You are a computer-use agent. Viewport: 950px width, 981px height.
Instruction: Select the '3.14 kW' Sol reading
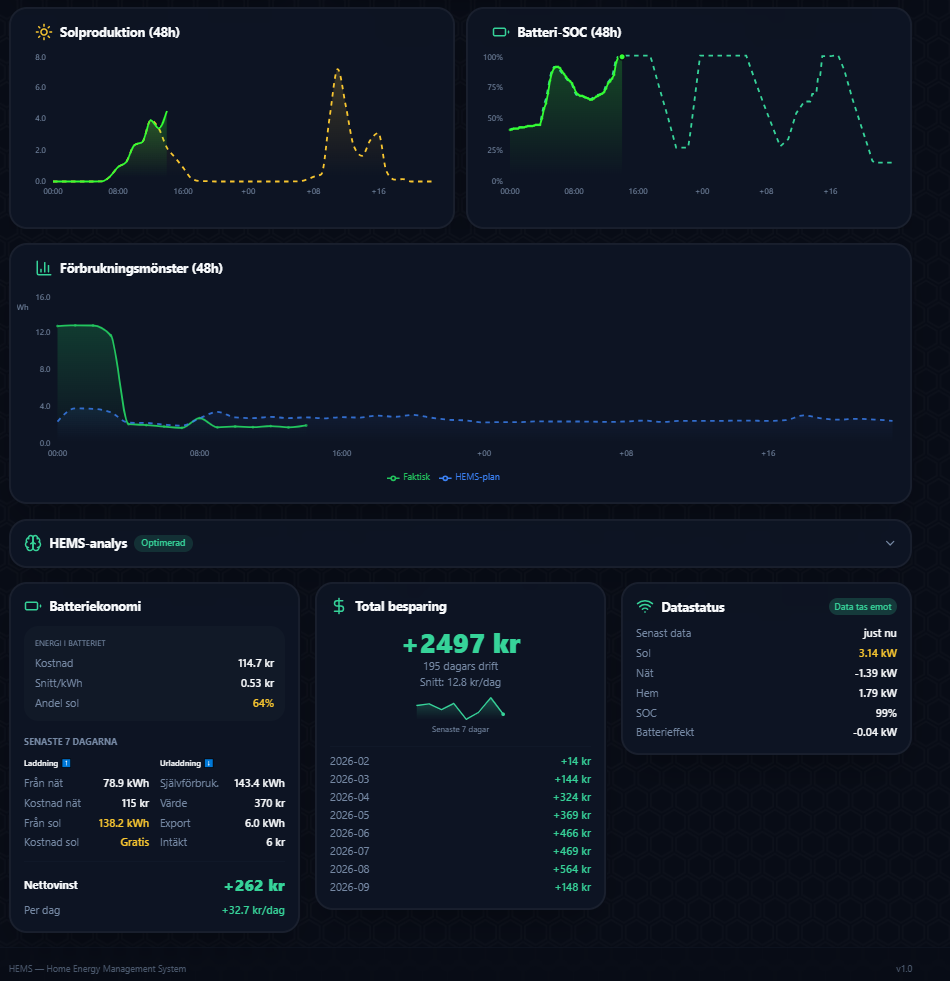pyautogui.click(x=878, y=653)
